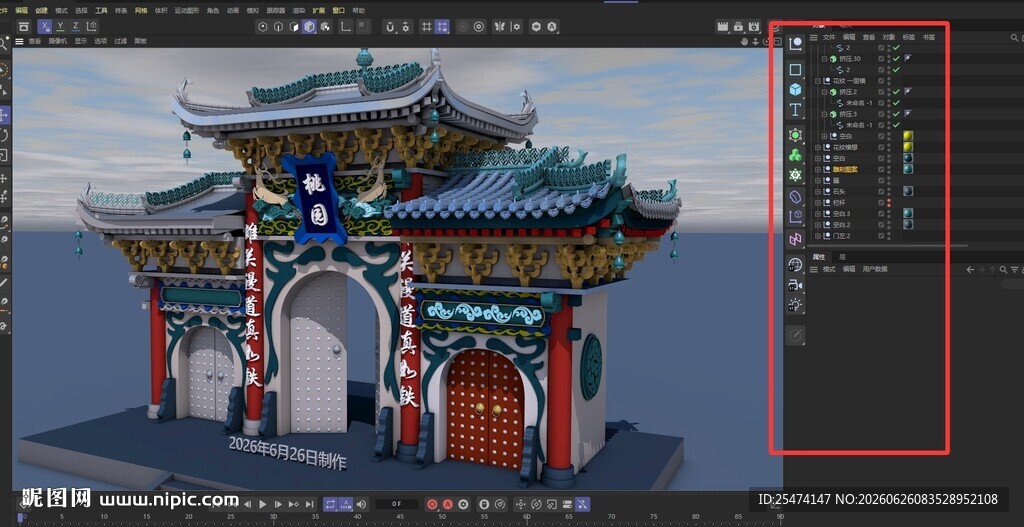Enable the Snap magnet icon
1024x527 pixels.
[x=390, y=27]
